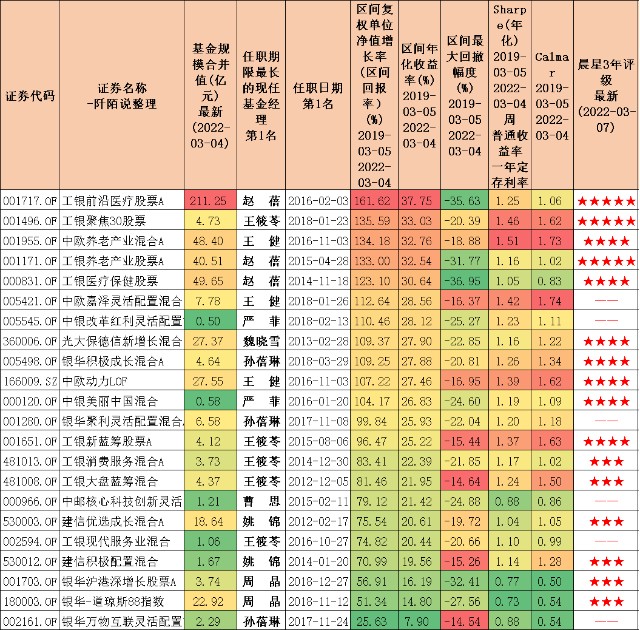Image resolution: width=640 pixels, height=630 pixels.
Task: Click fund name 工银新蓝筹股票A
Action: click(122, 441)
